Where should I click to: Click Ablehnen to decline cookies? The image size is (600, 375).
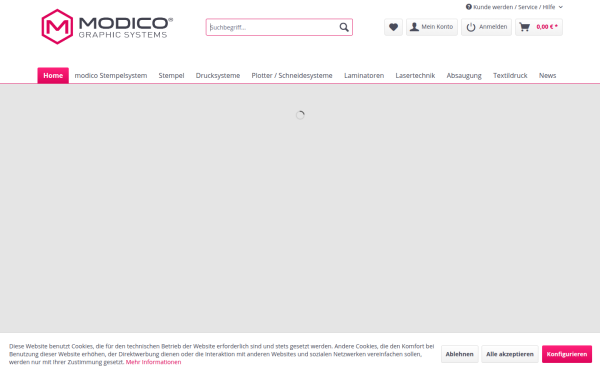[x=460, y=354]
